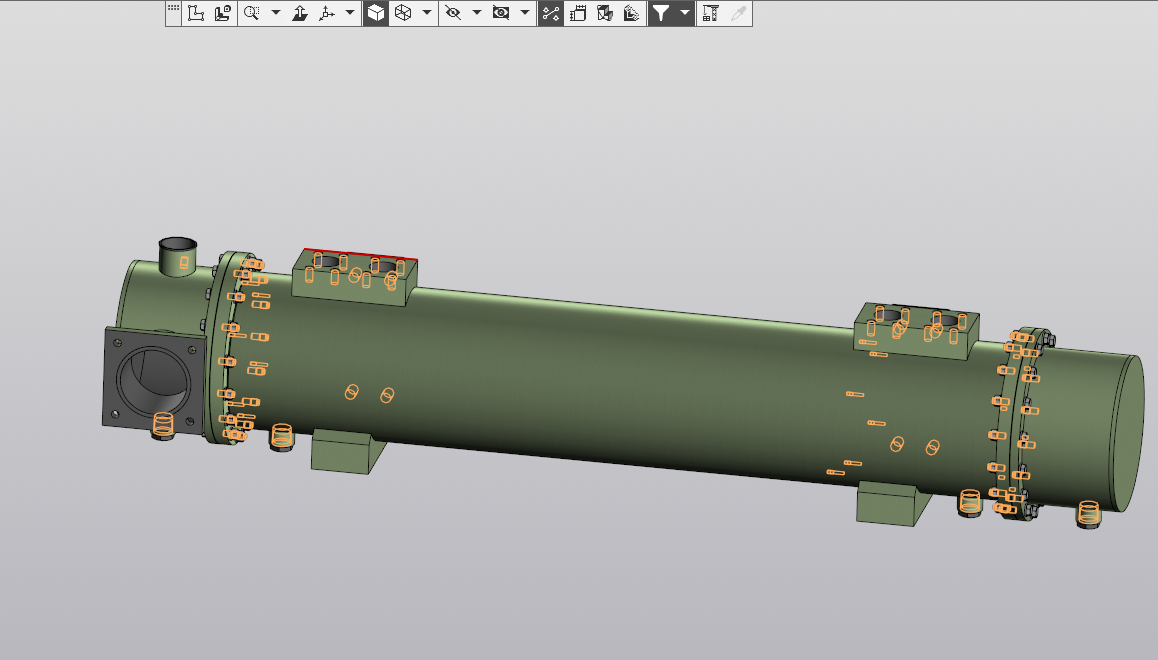Click the crossed-out eye hide icon
Viewport: 1158px width, 660px height.
click(453, 13)
